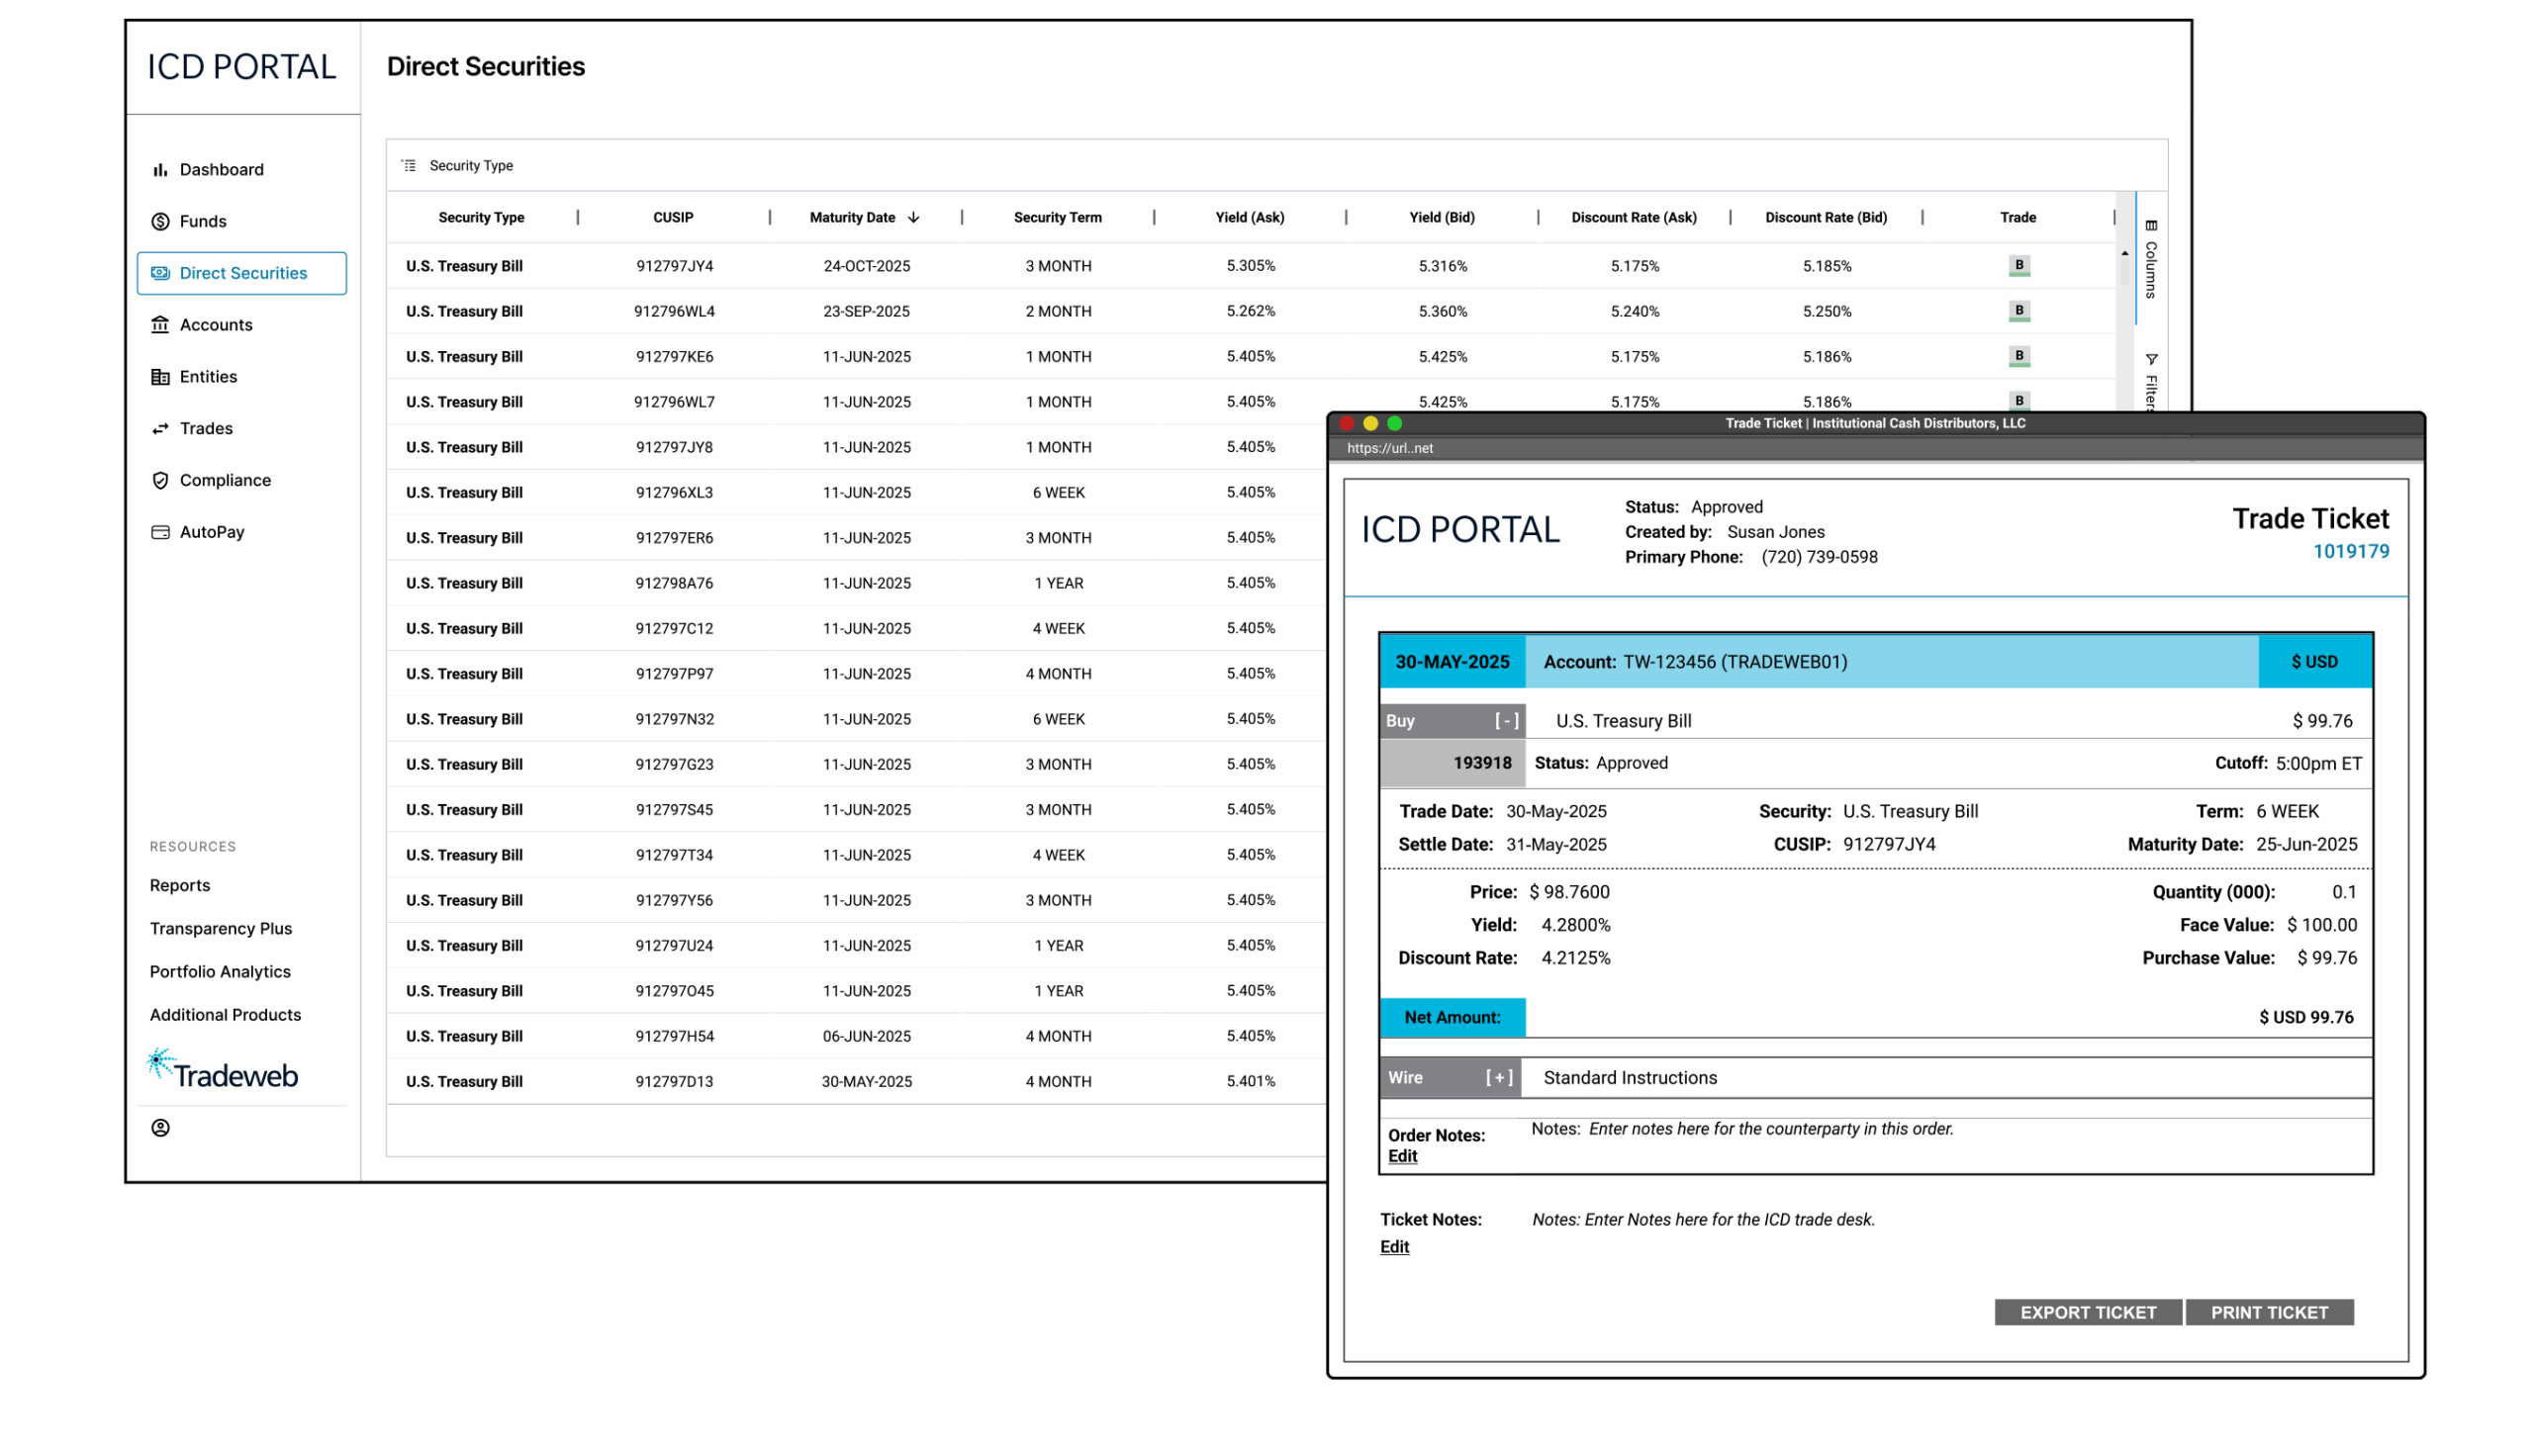Viewport: 2533px width, 1456px height.
Task: Click the table scrollbar up arrow
Action: click(2124, 254)
